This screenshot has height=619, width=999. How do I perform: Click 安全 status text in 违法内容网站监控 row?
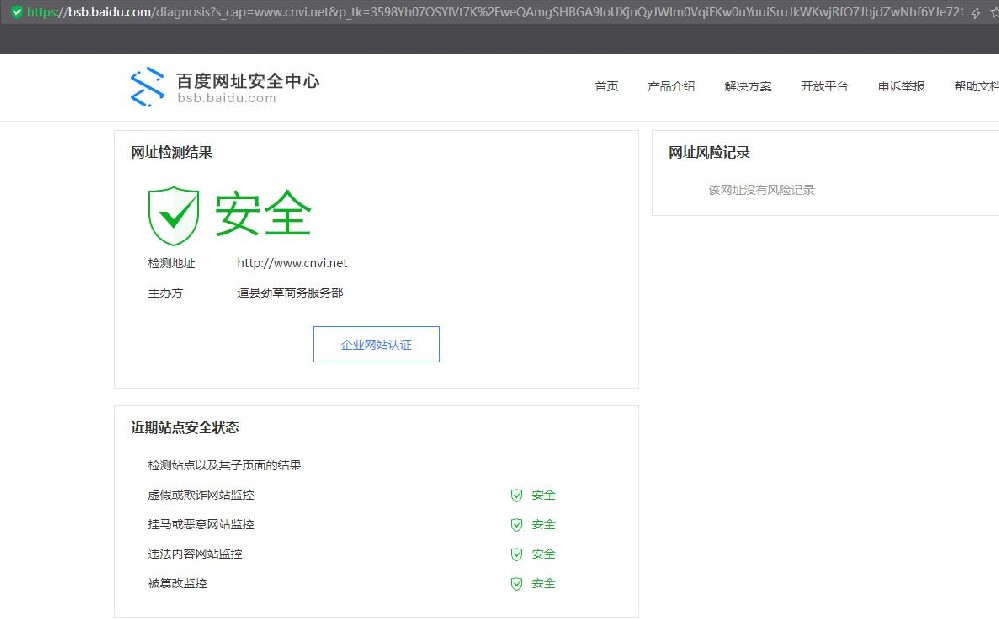pos(543,554)
